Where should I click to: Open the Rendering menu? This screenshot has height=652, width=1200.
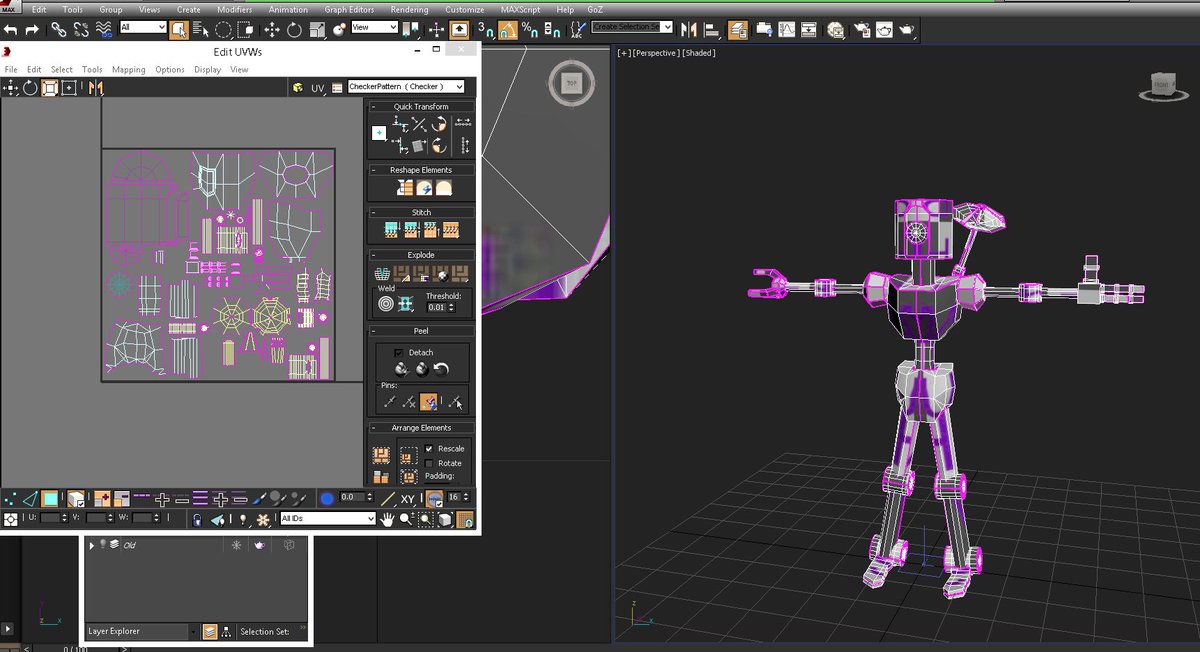coord(409,9)
